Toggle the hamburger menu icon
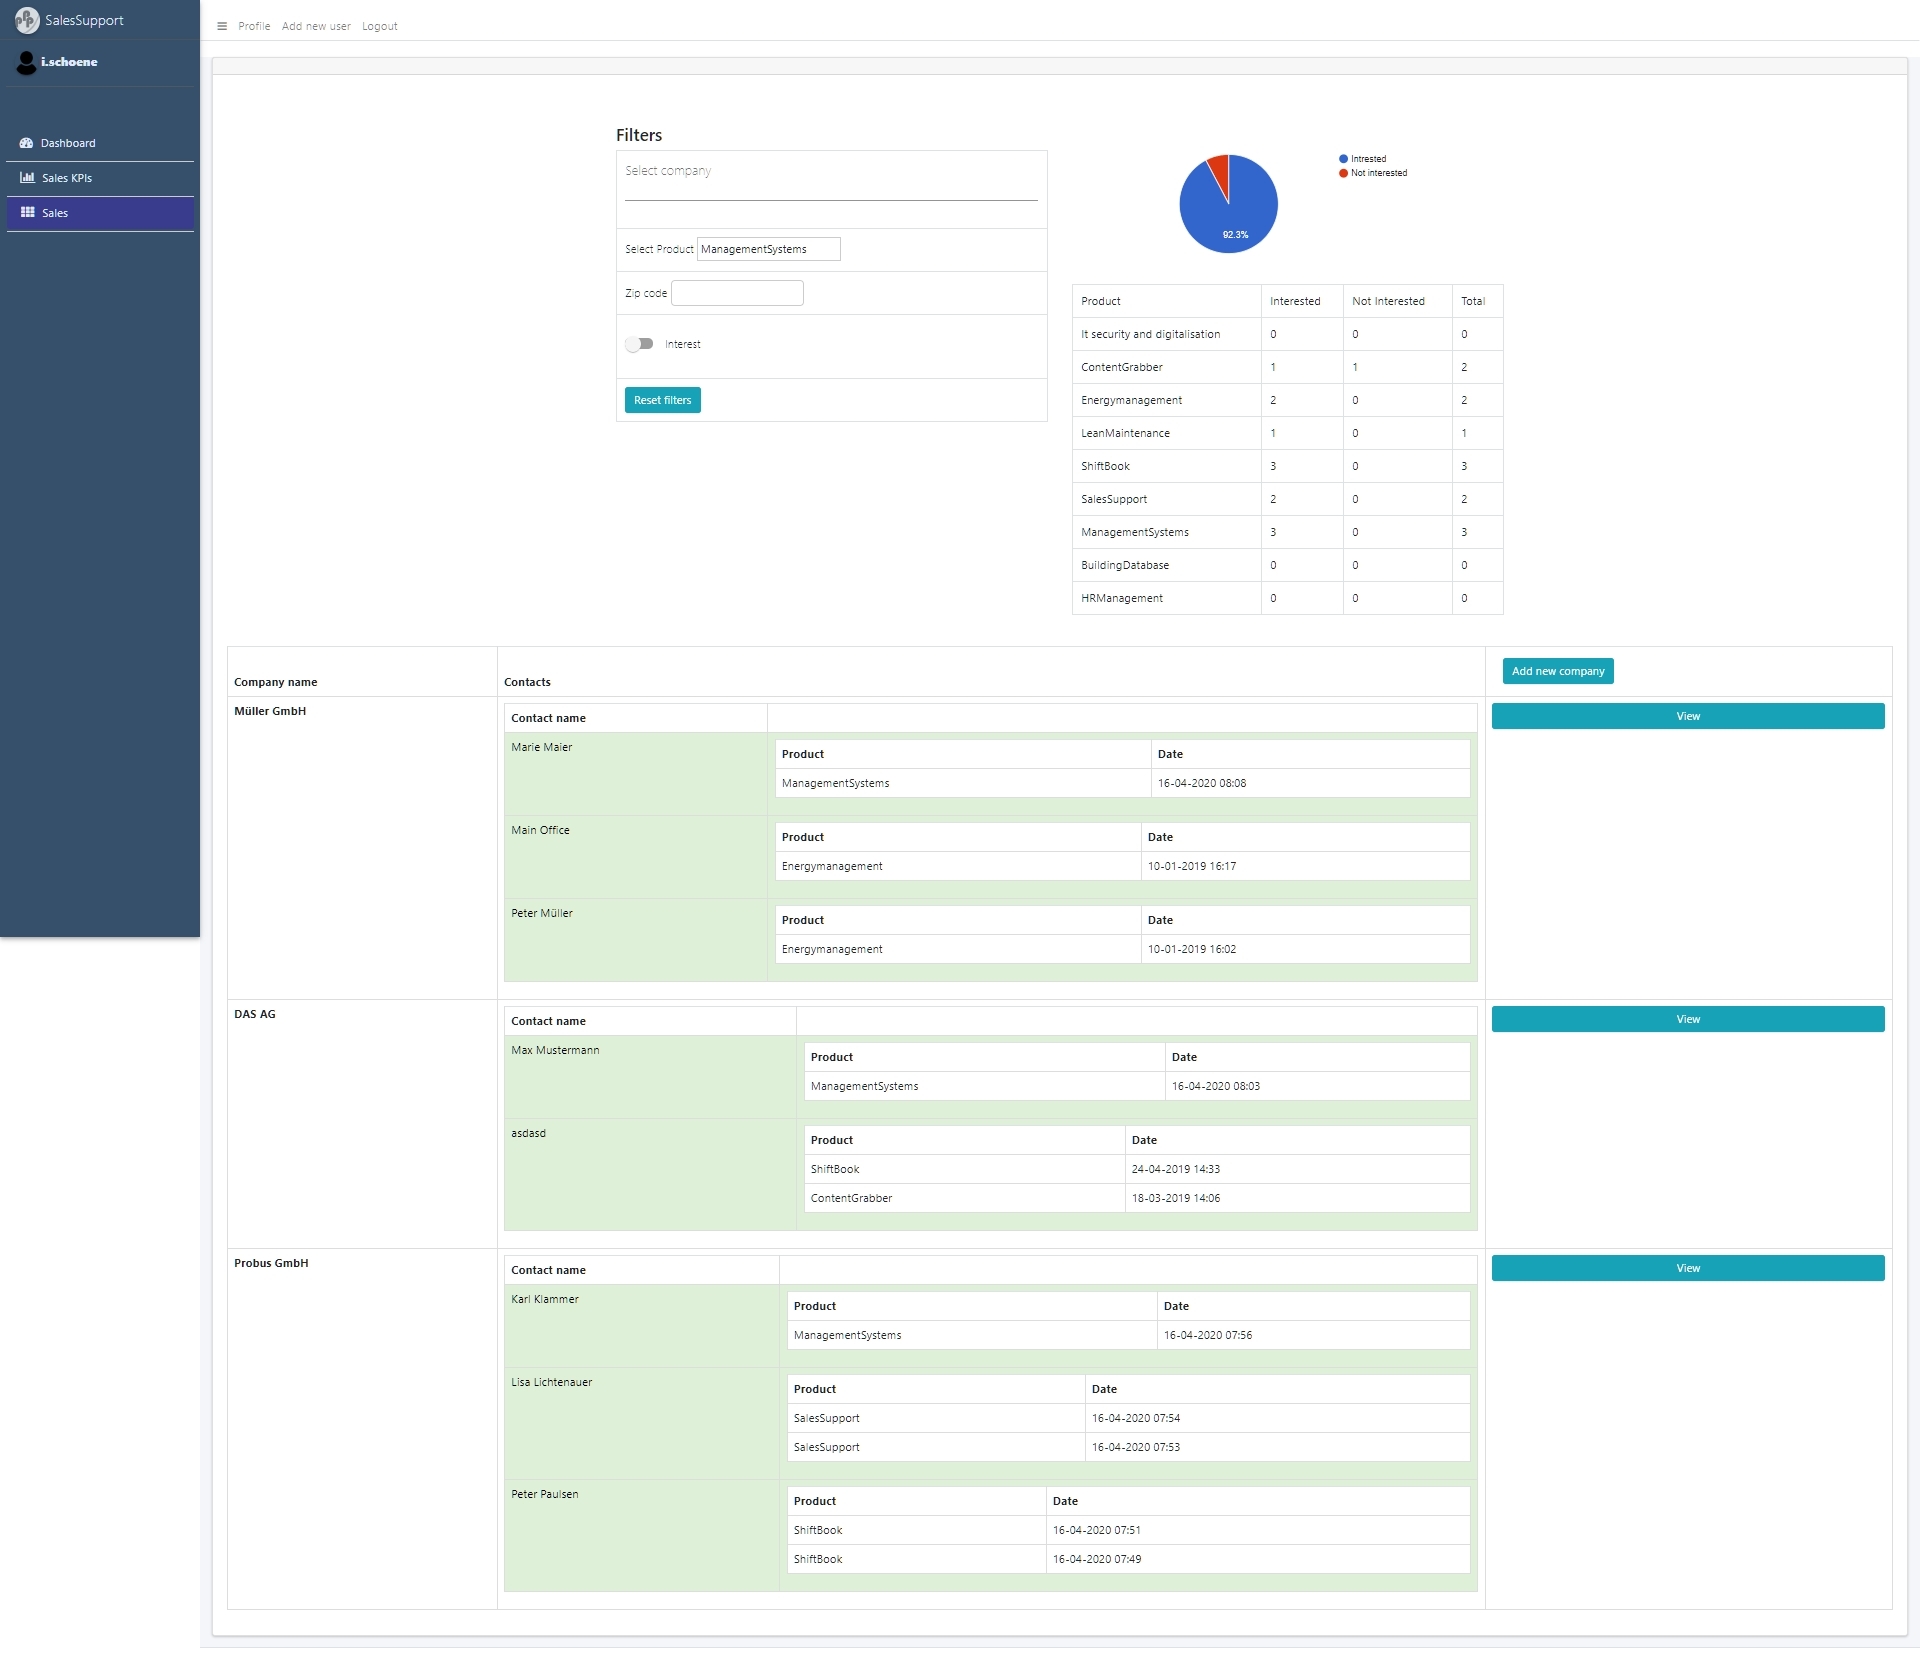The image size is (1920, 1672). [222, 27]
